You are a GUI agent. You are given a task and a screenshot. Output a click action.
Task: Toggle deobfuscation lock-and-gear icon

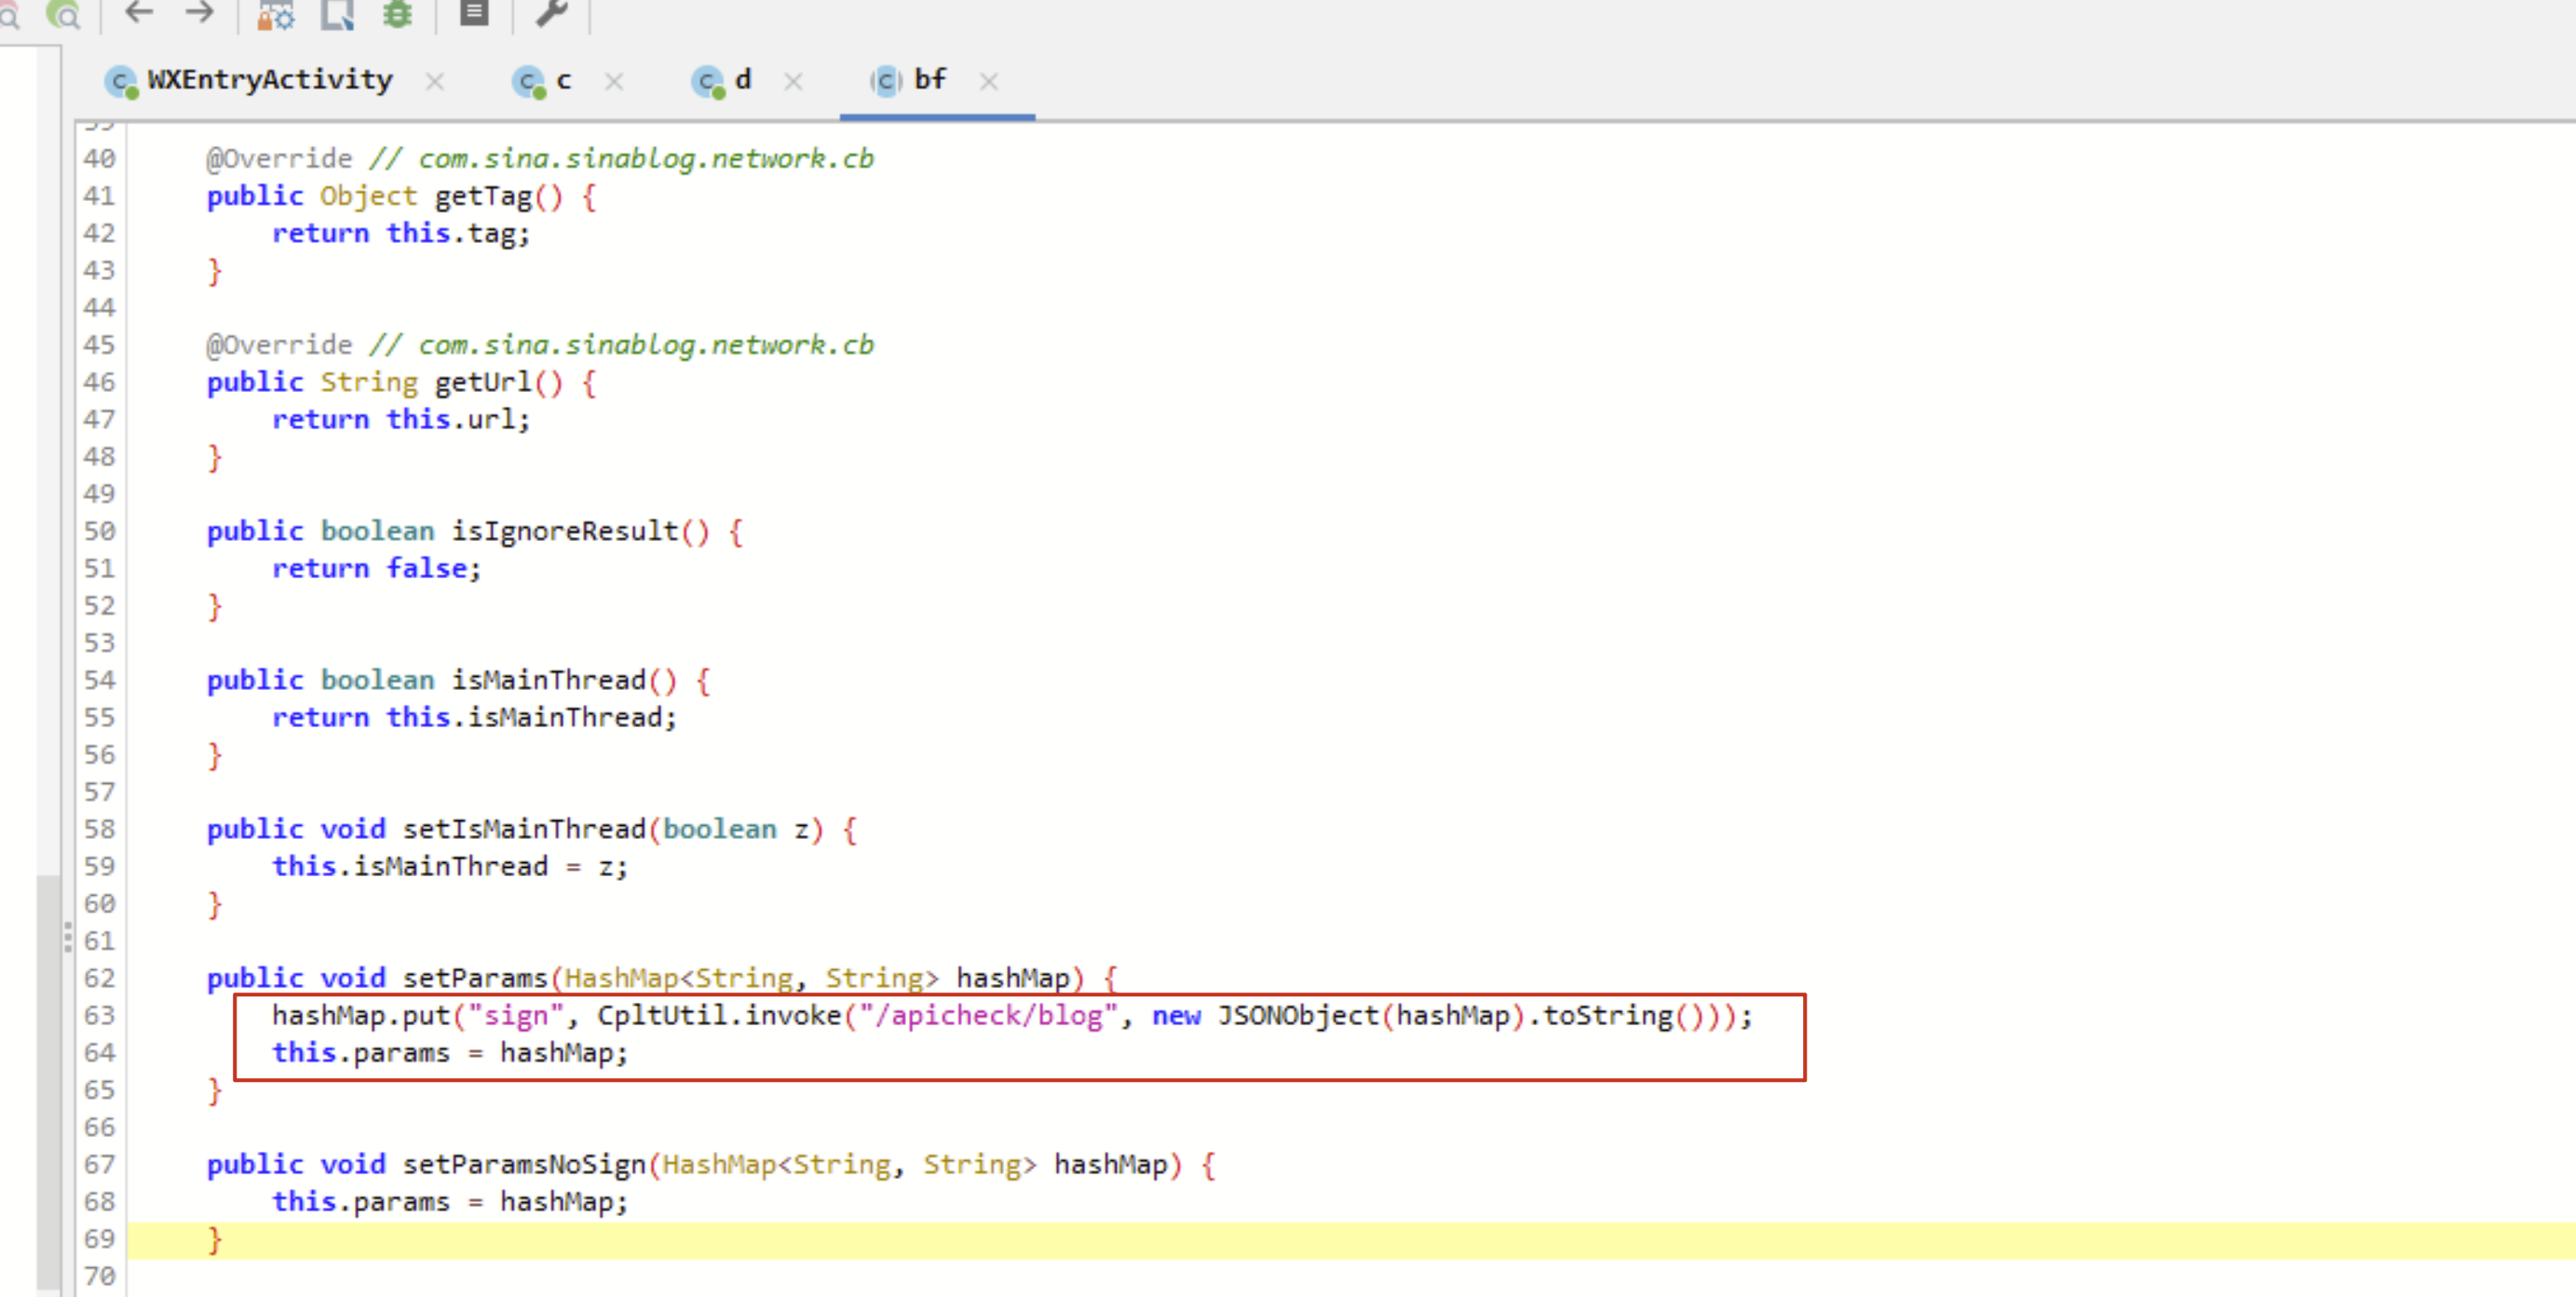click(275, 15)
